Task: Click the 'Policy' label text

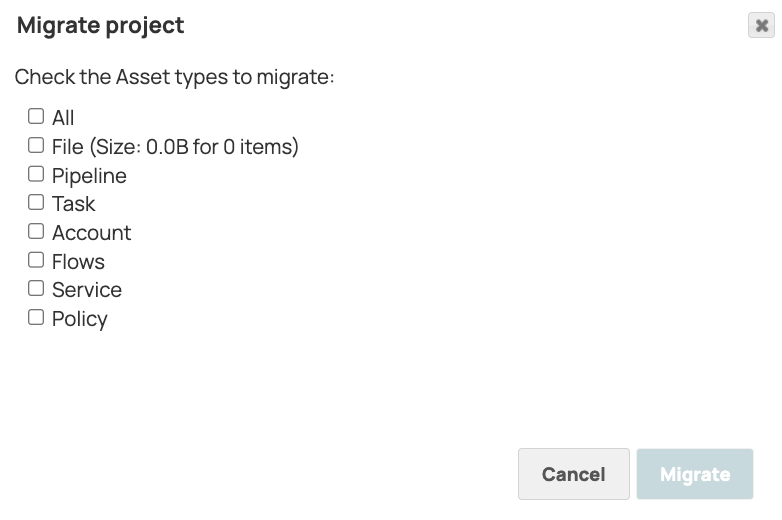Action: coord(79,319)
